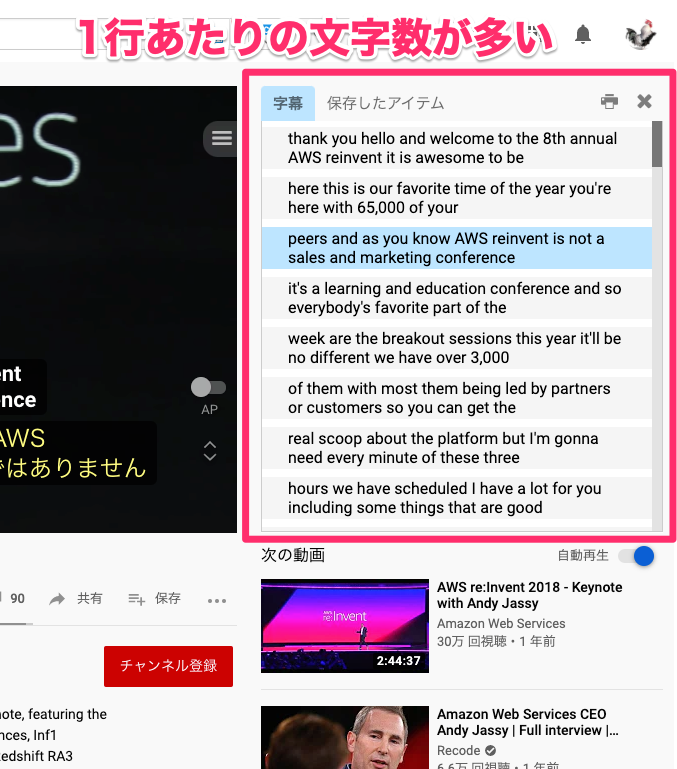Image resolution: width=677 pixels, height=769 pixels.
Task: Open the hamburger menu beside the video
Action: coord(221,138)
